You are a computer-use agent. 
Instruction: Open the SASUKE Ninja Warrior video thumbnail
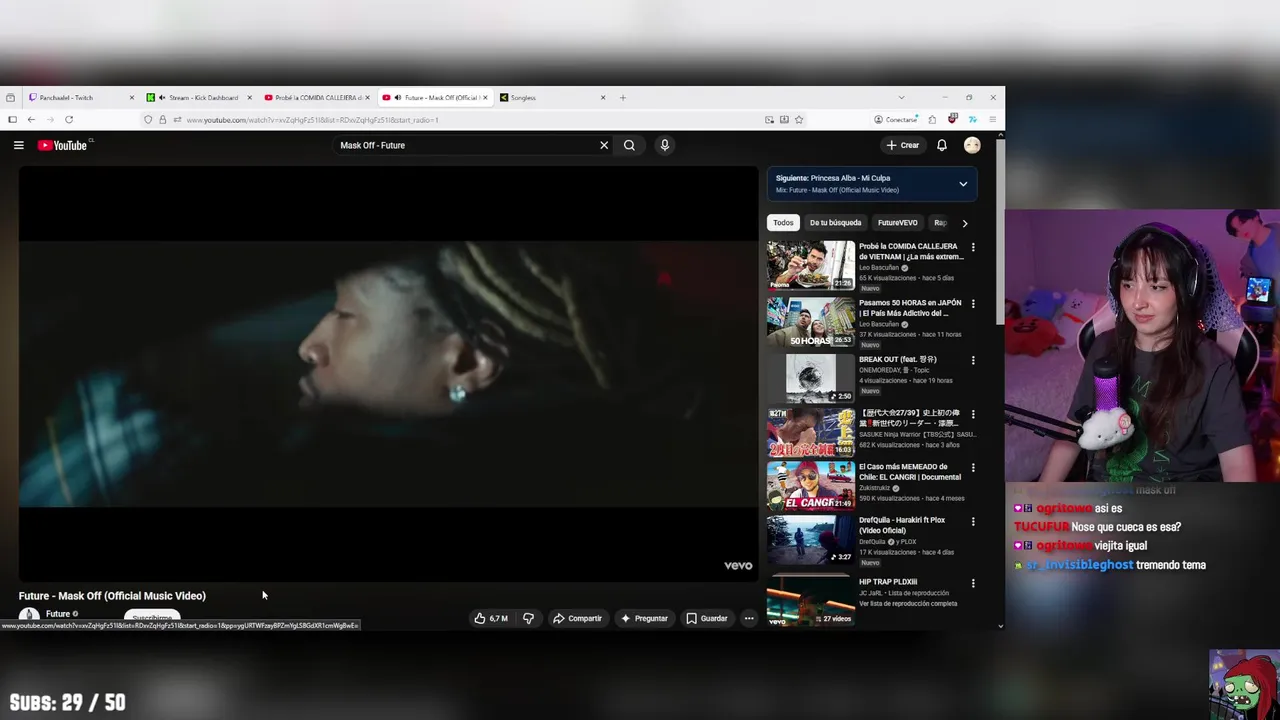811,432
